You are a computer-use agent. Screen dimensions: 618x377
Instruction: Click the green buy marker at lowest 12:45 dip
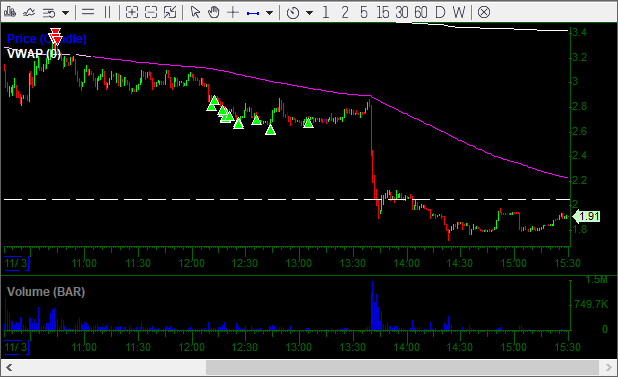[x=270, y=130]
